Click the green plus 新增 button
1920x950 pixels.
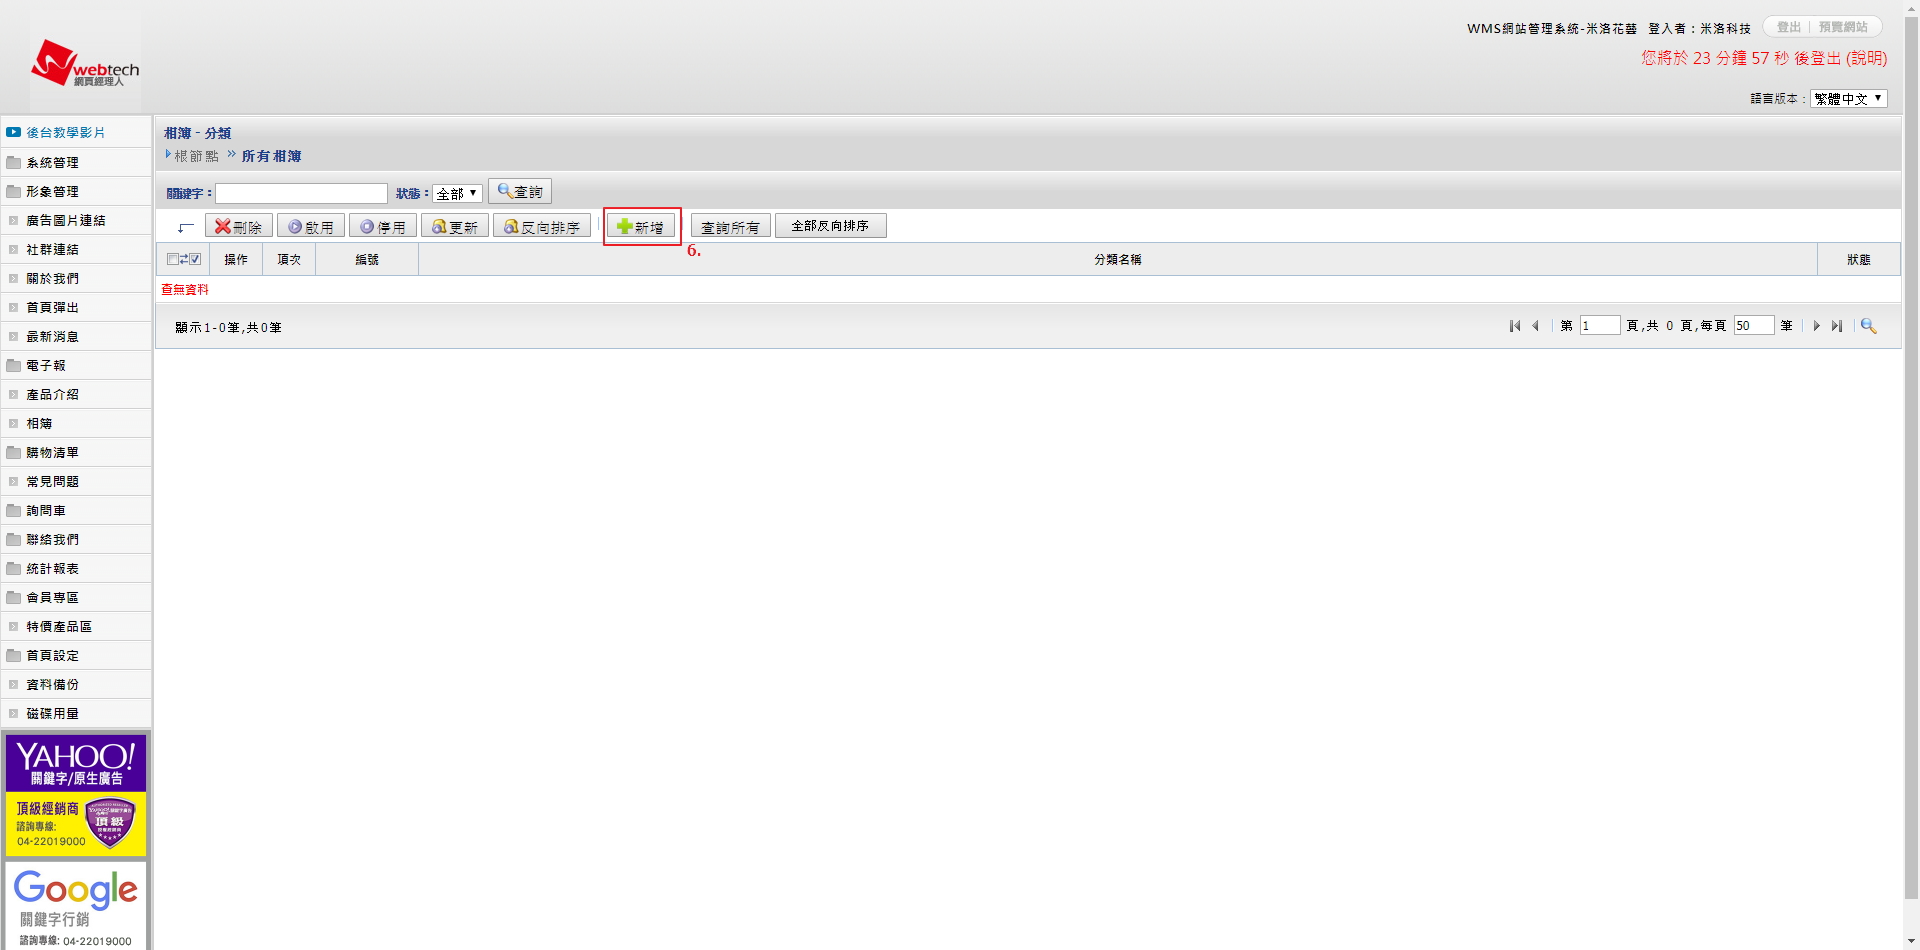[641, 227]
